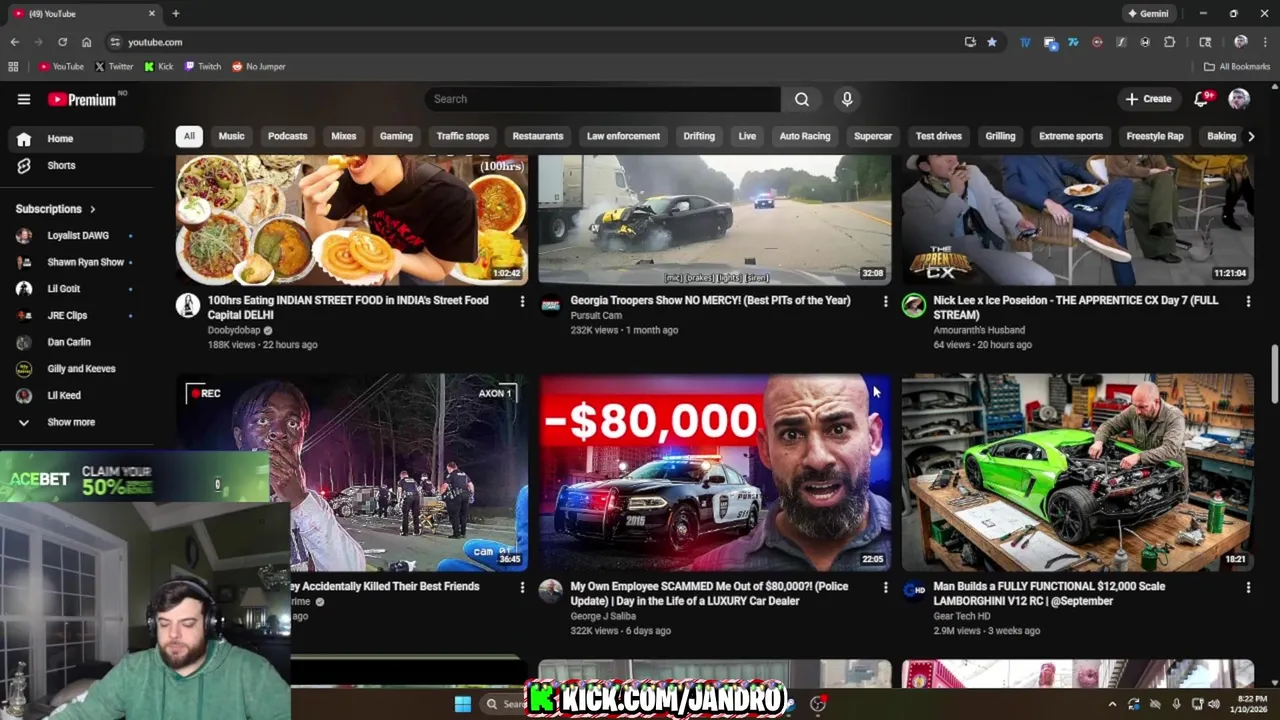Open title 100hrs Eating INDIAN STREET FOOD

[x=348, y=307]
